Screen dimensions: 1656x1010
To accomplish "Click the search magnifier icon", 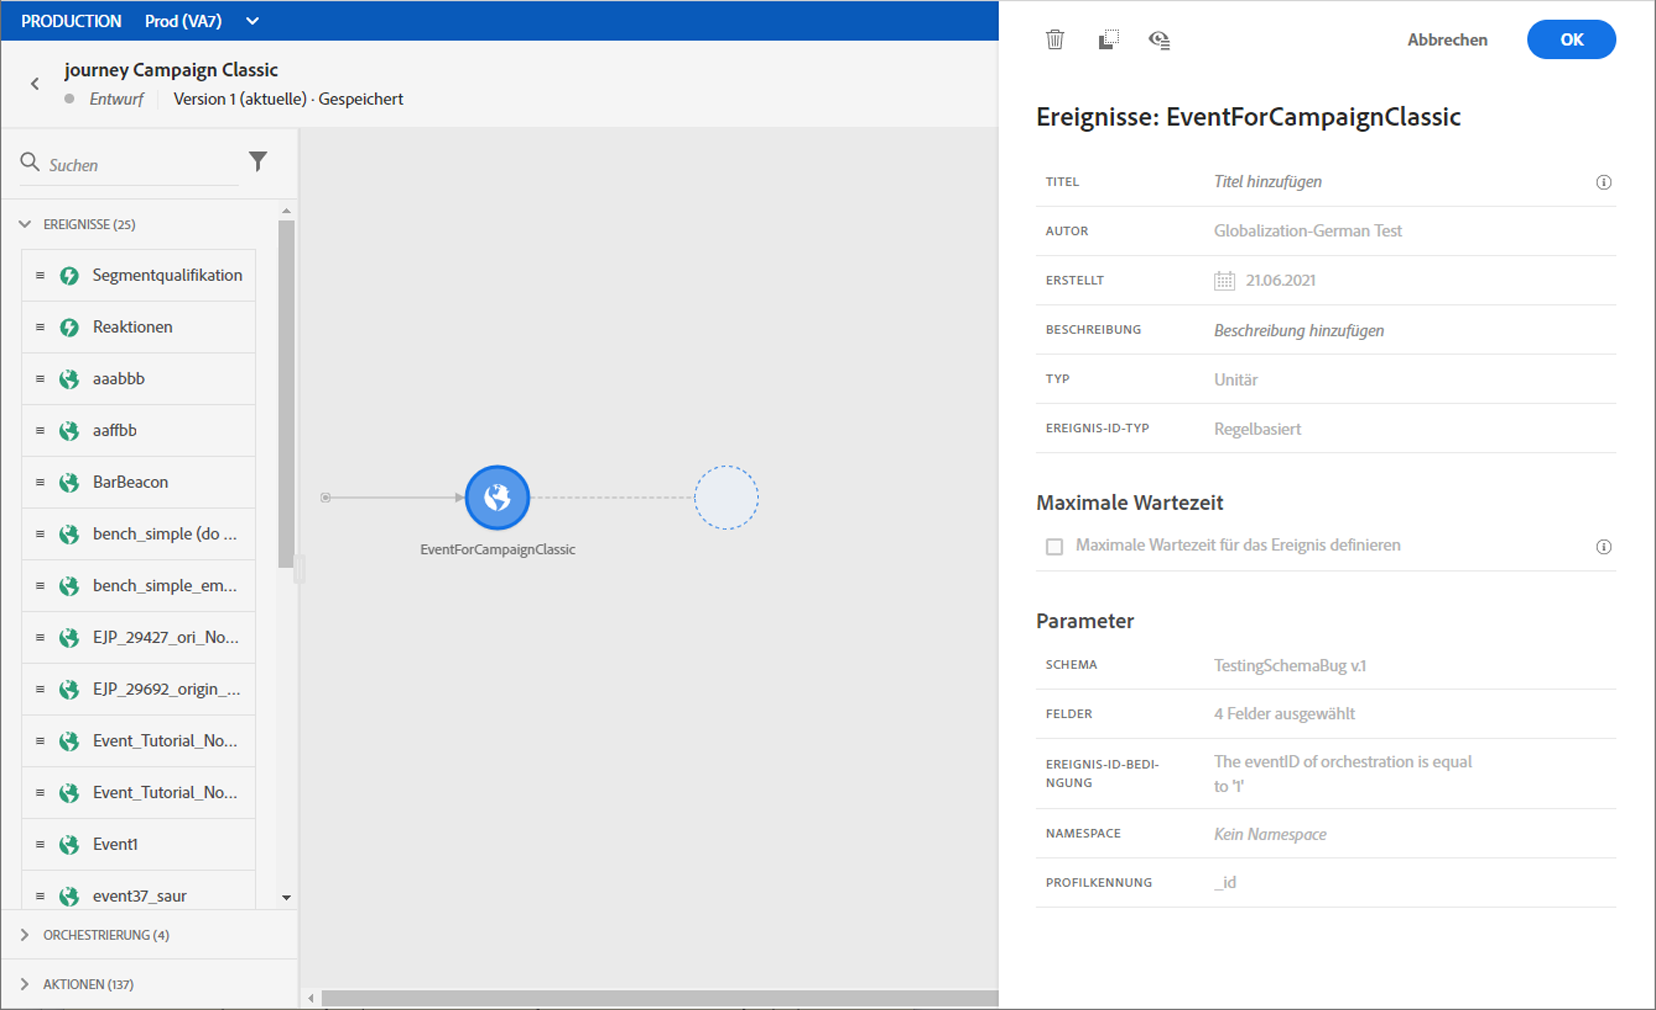I will (30, 162).
